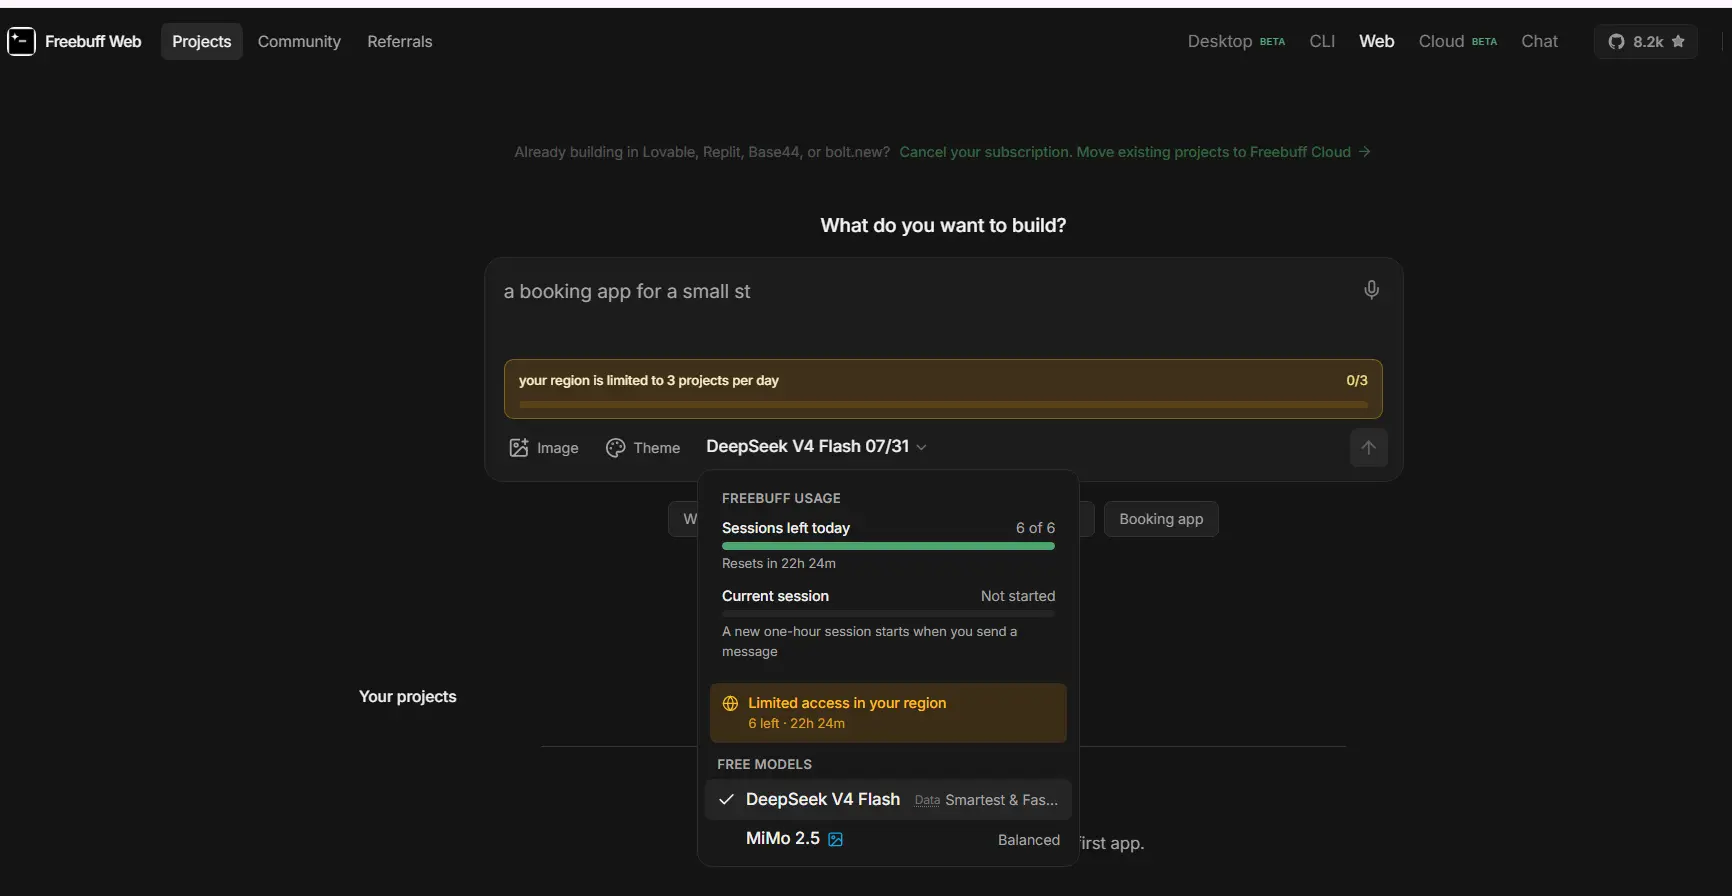Screen dimensions: 1732x896
Task: Click the GitHub star icon
Action: click(x=1678, y=41)
